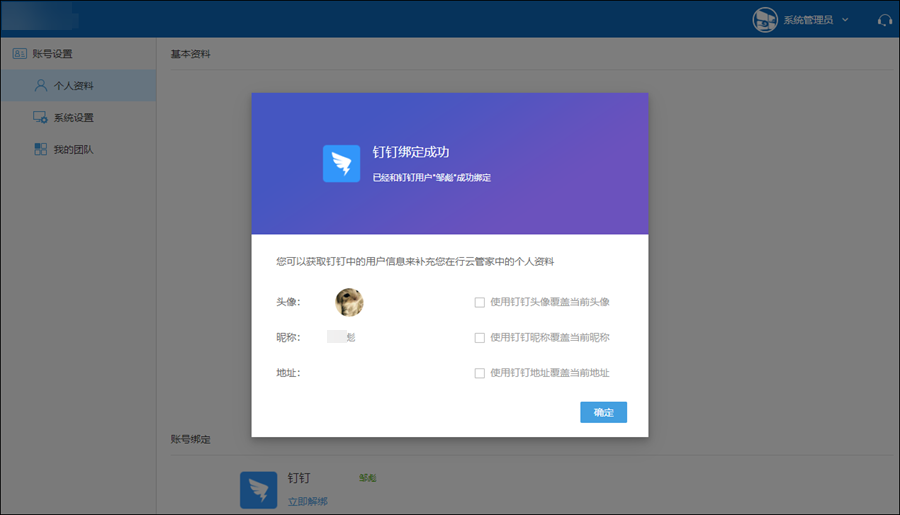Click the 头像: label in dialog

click(288, 302)
